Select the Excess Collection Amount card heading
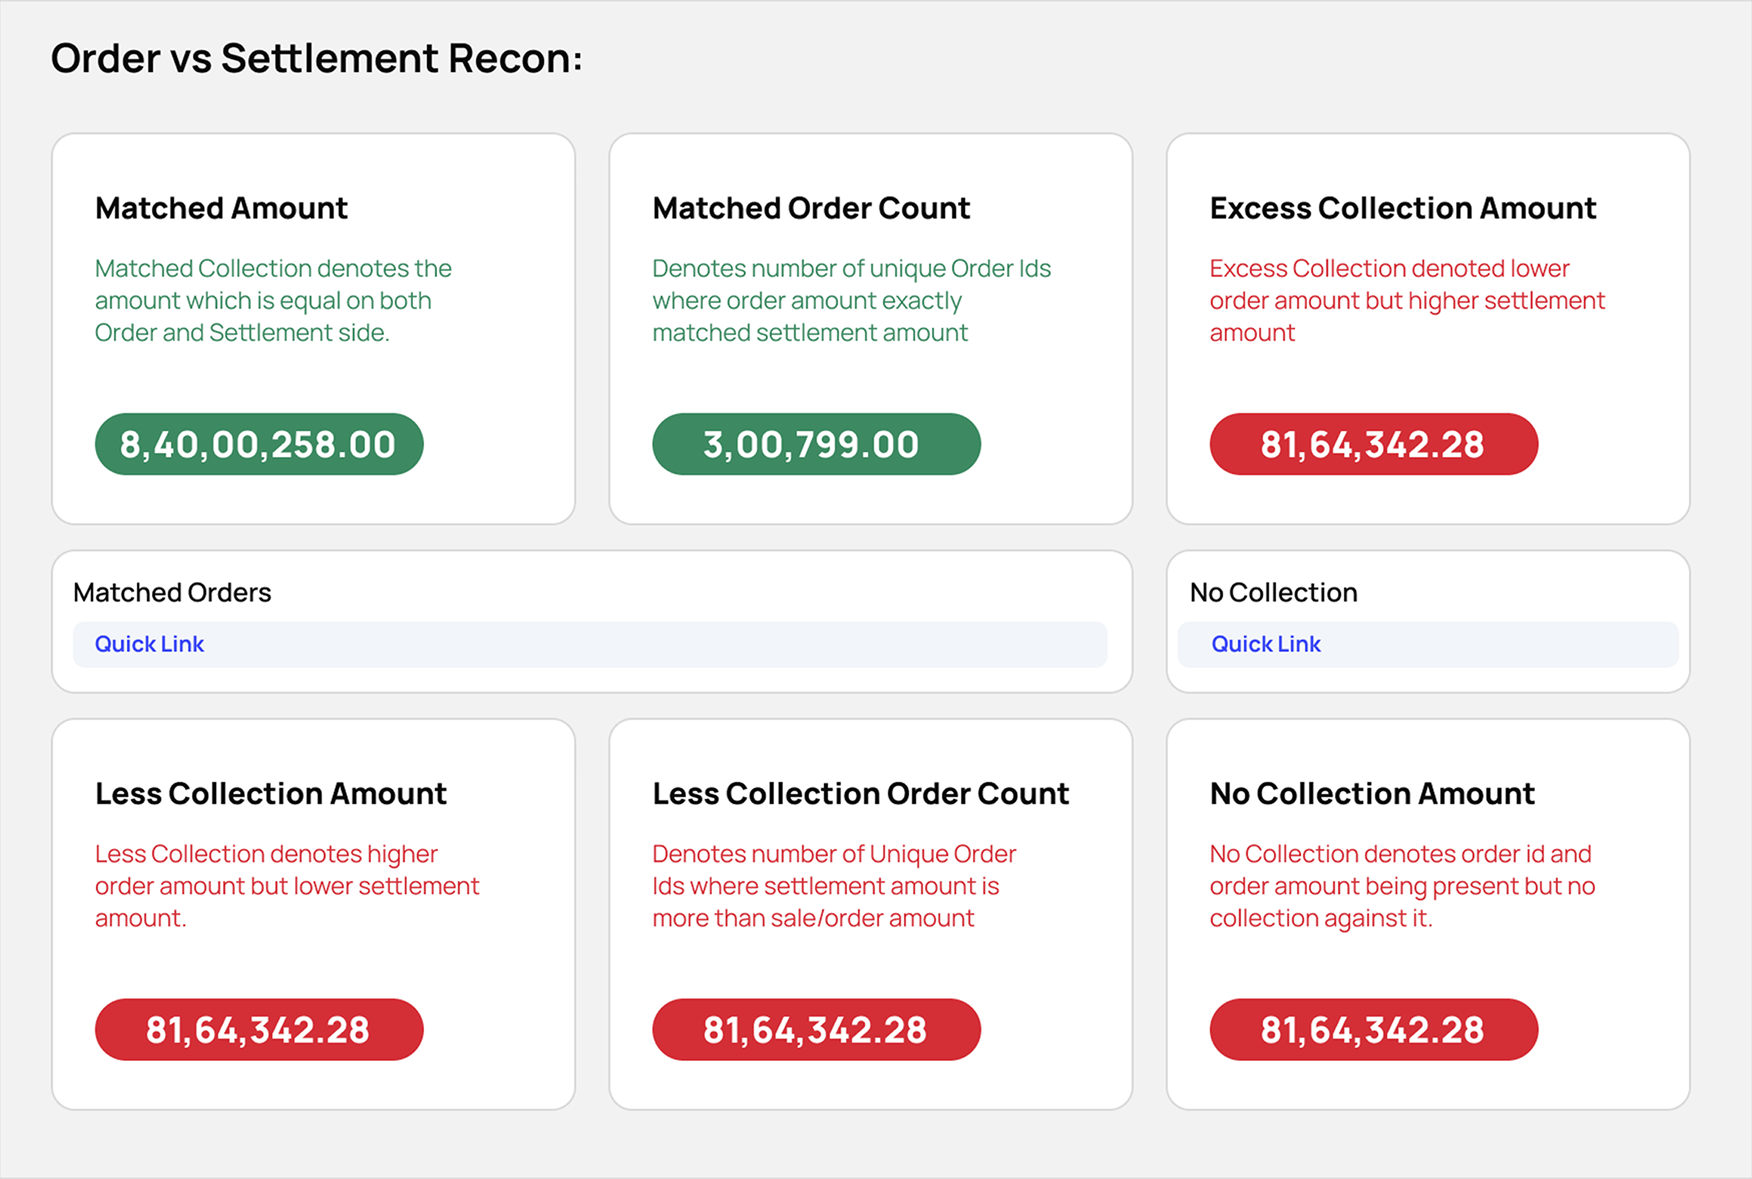This screenshot has width=1752, height=1179. (1402, 208)
